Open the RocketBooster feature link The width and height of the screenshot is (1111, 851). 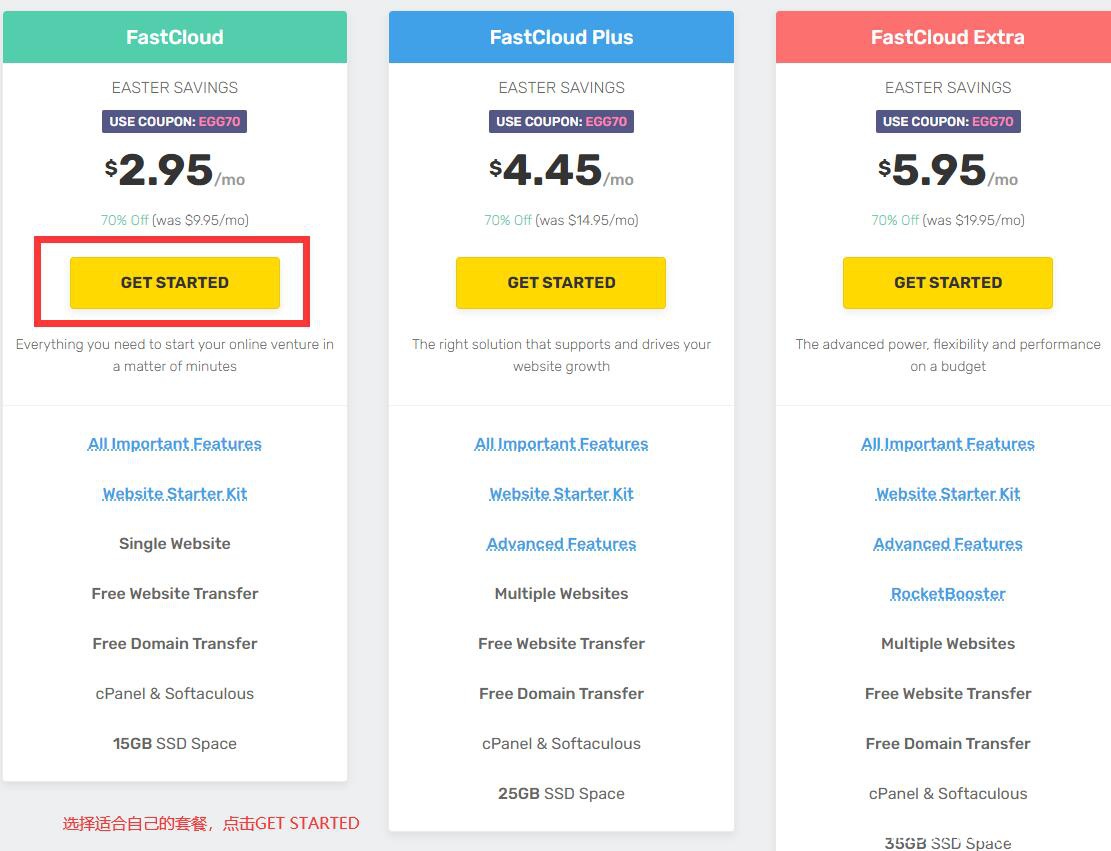(x=947, y=594)
